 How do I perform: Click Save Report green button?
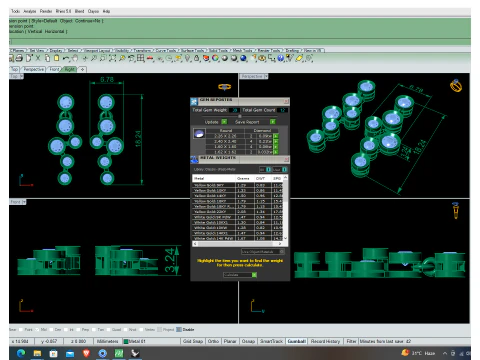point(273,122)
